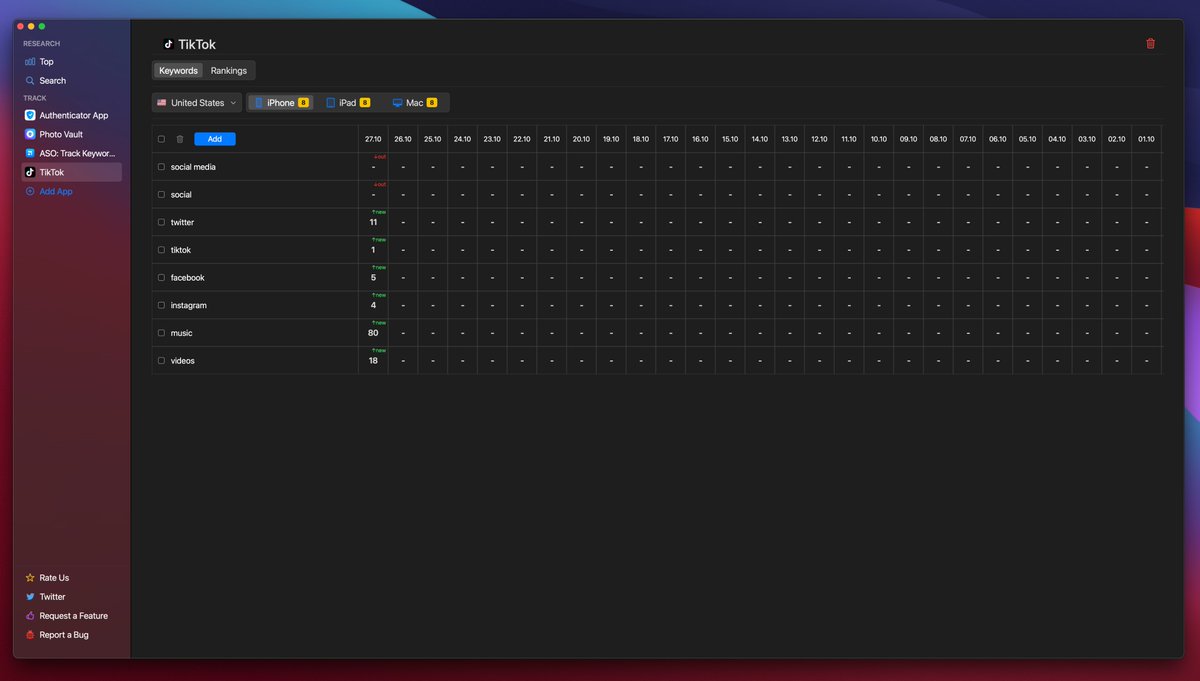Image resolution: width=1200 pixels, height=681 pixels.
Task: Click the 01.10 date column header
Action: click(1146, 139)
